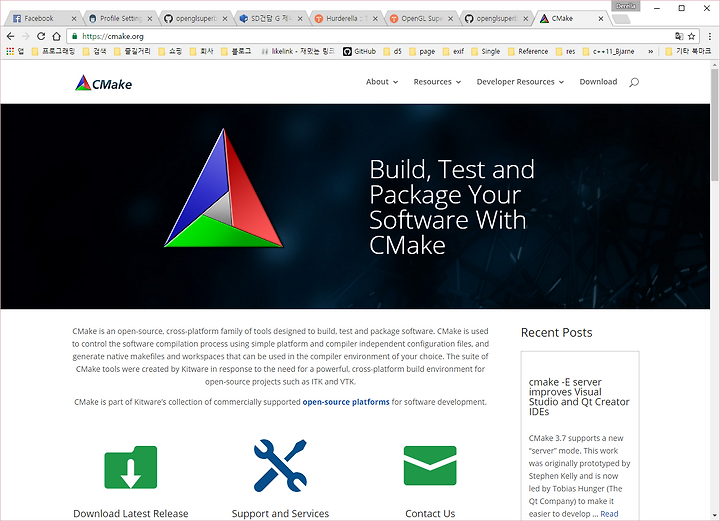Expand the Resources menu

tap(437, 82)
